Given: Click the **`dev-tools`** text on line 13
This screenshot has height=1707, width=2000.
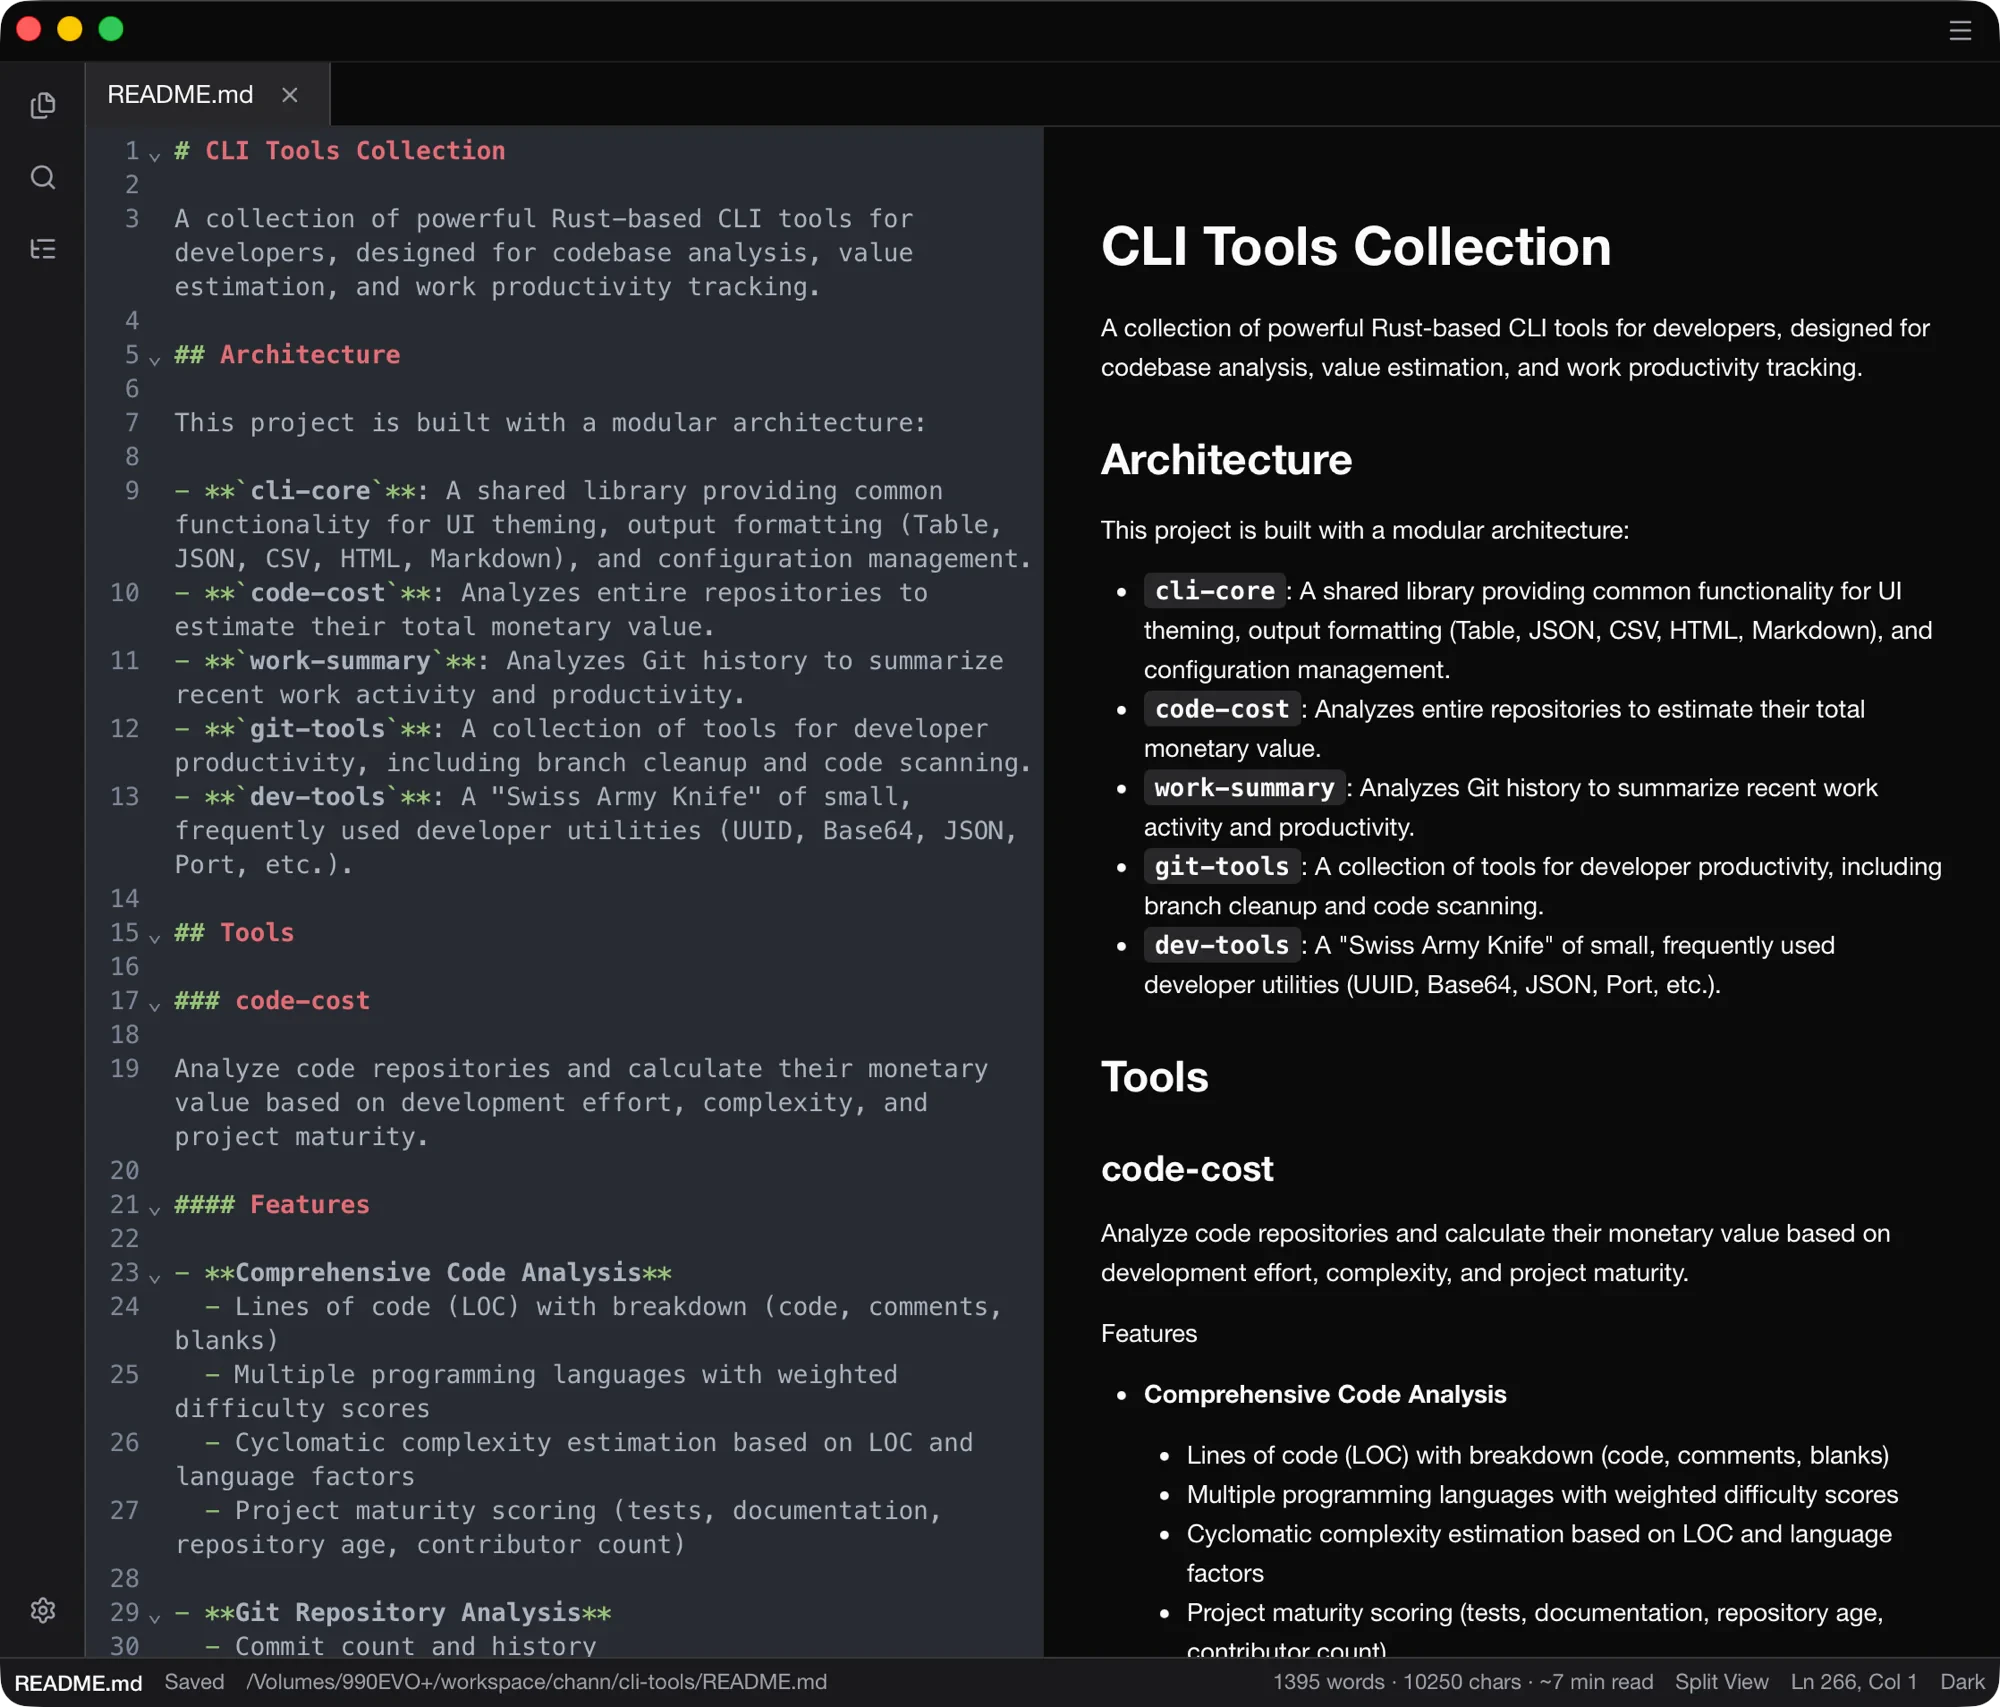Looking at the screenshot, I should (318, 797).
